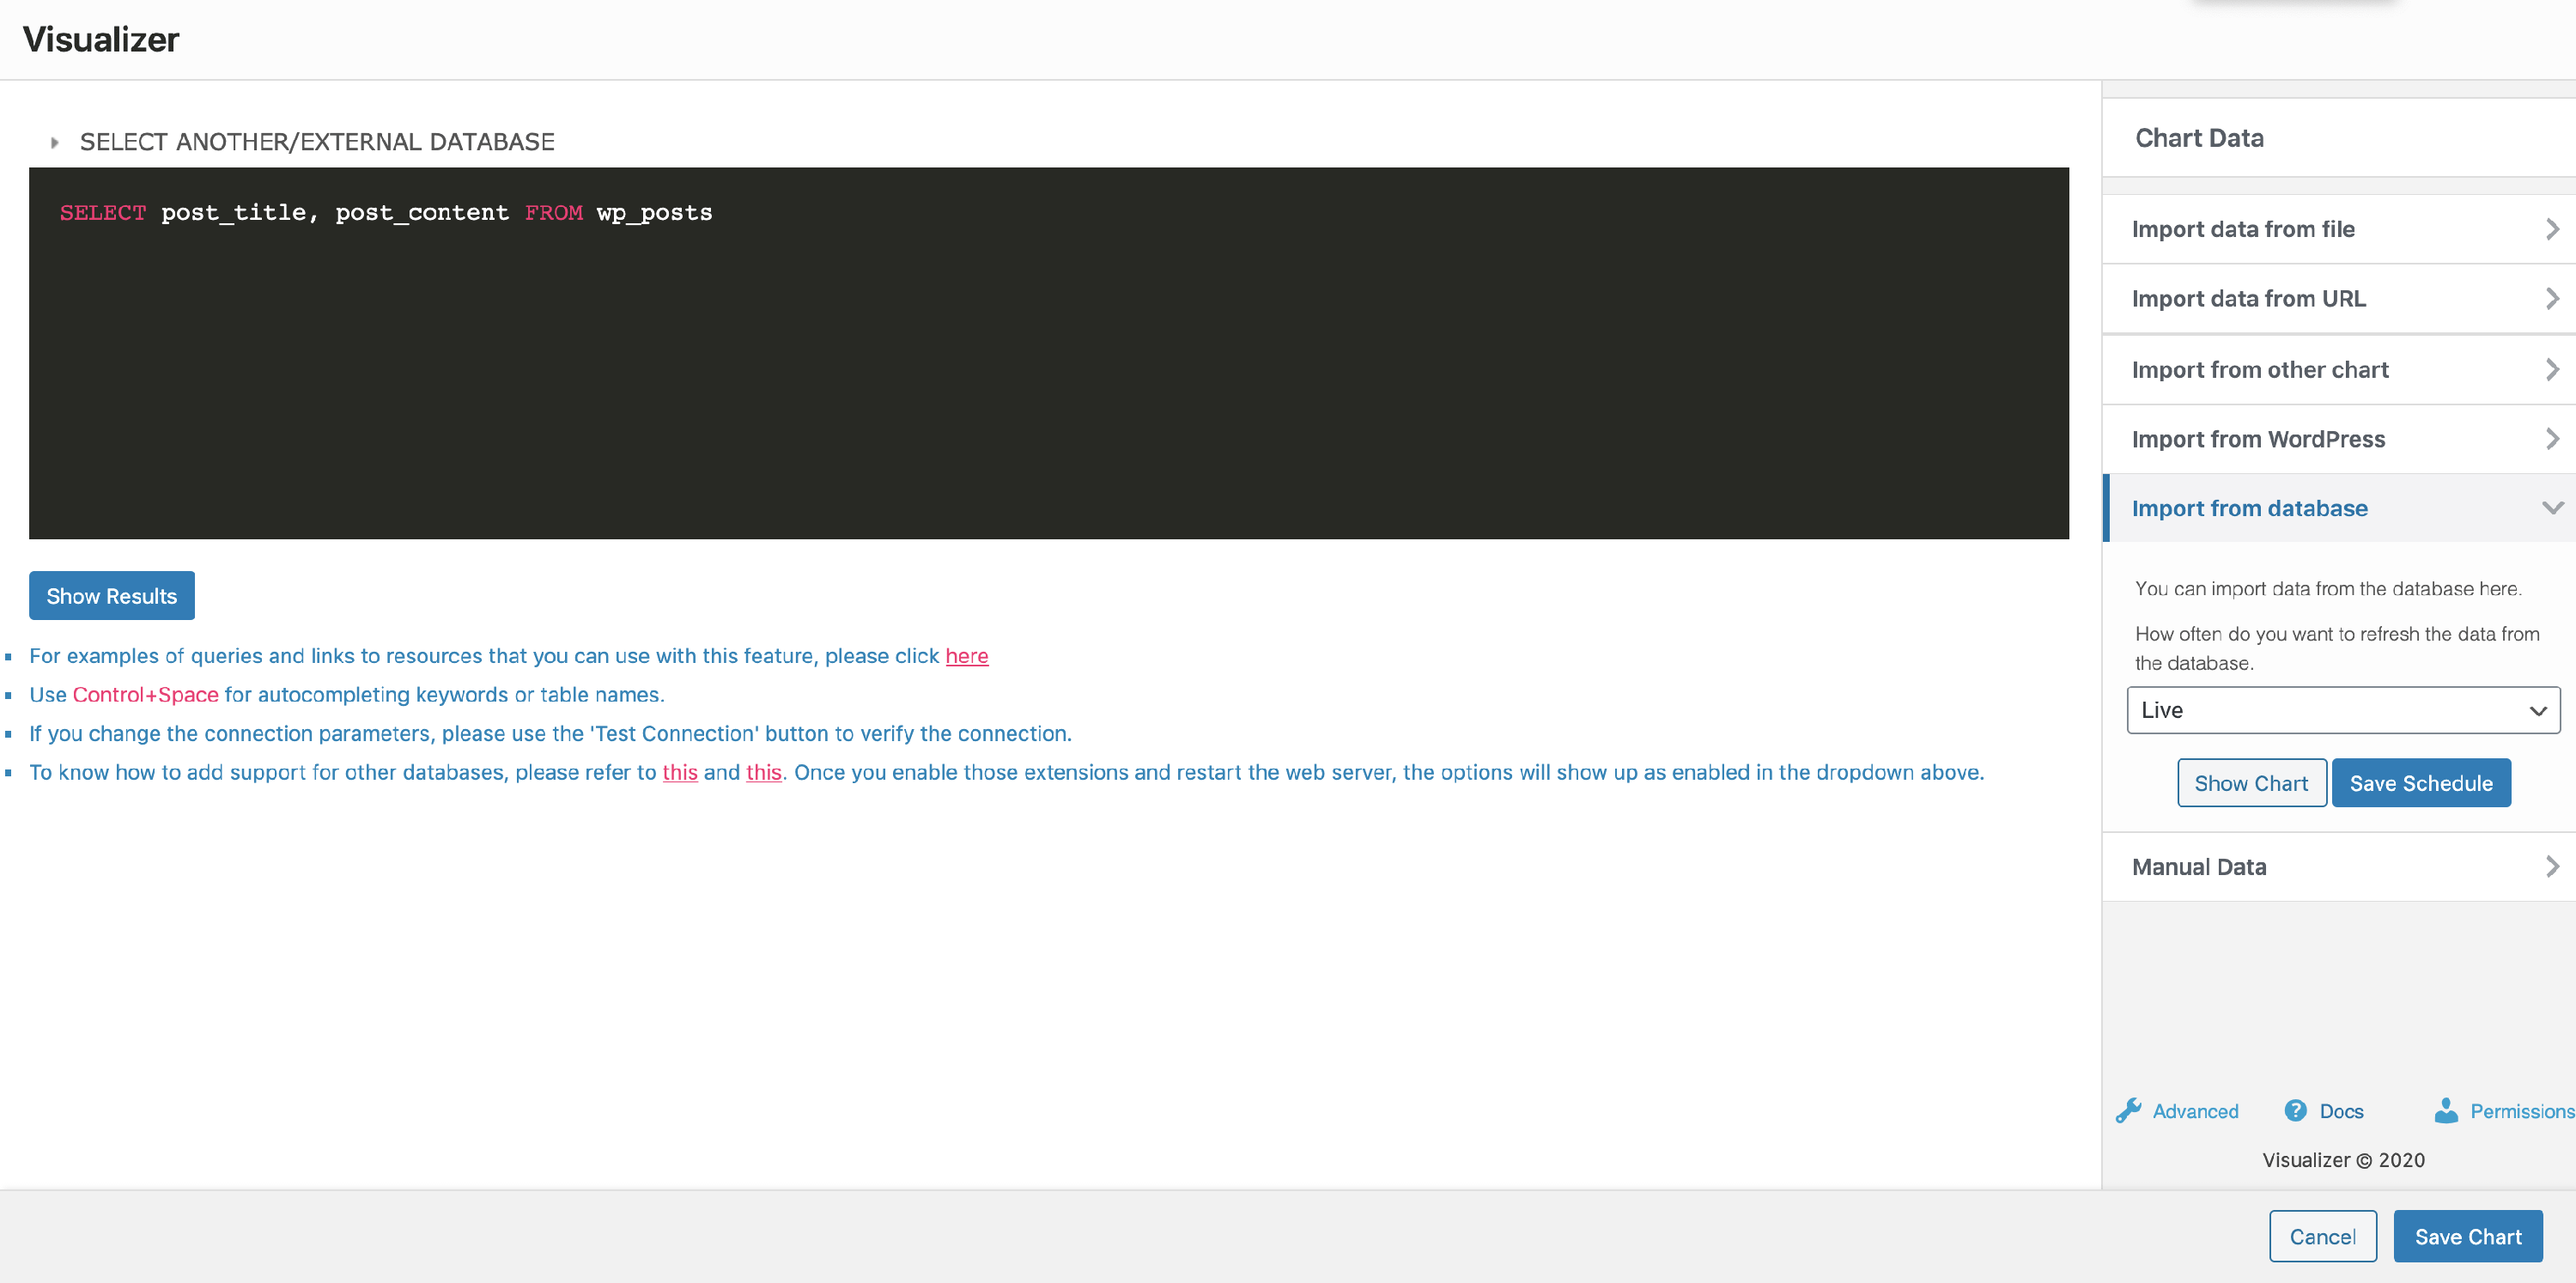Click the Docs question mark icon
2576x1283 pixels.
pos(2295,1110)
